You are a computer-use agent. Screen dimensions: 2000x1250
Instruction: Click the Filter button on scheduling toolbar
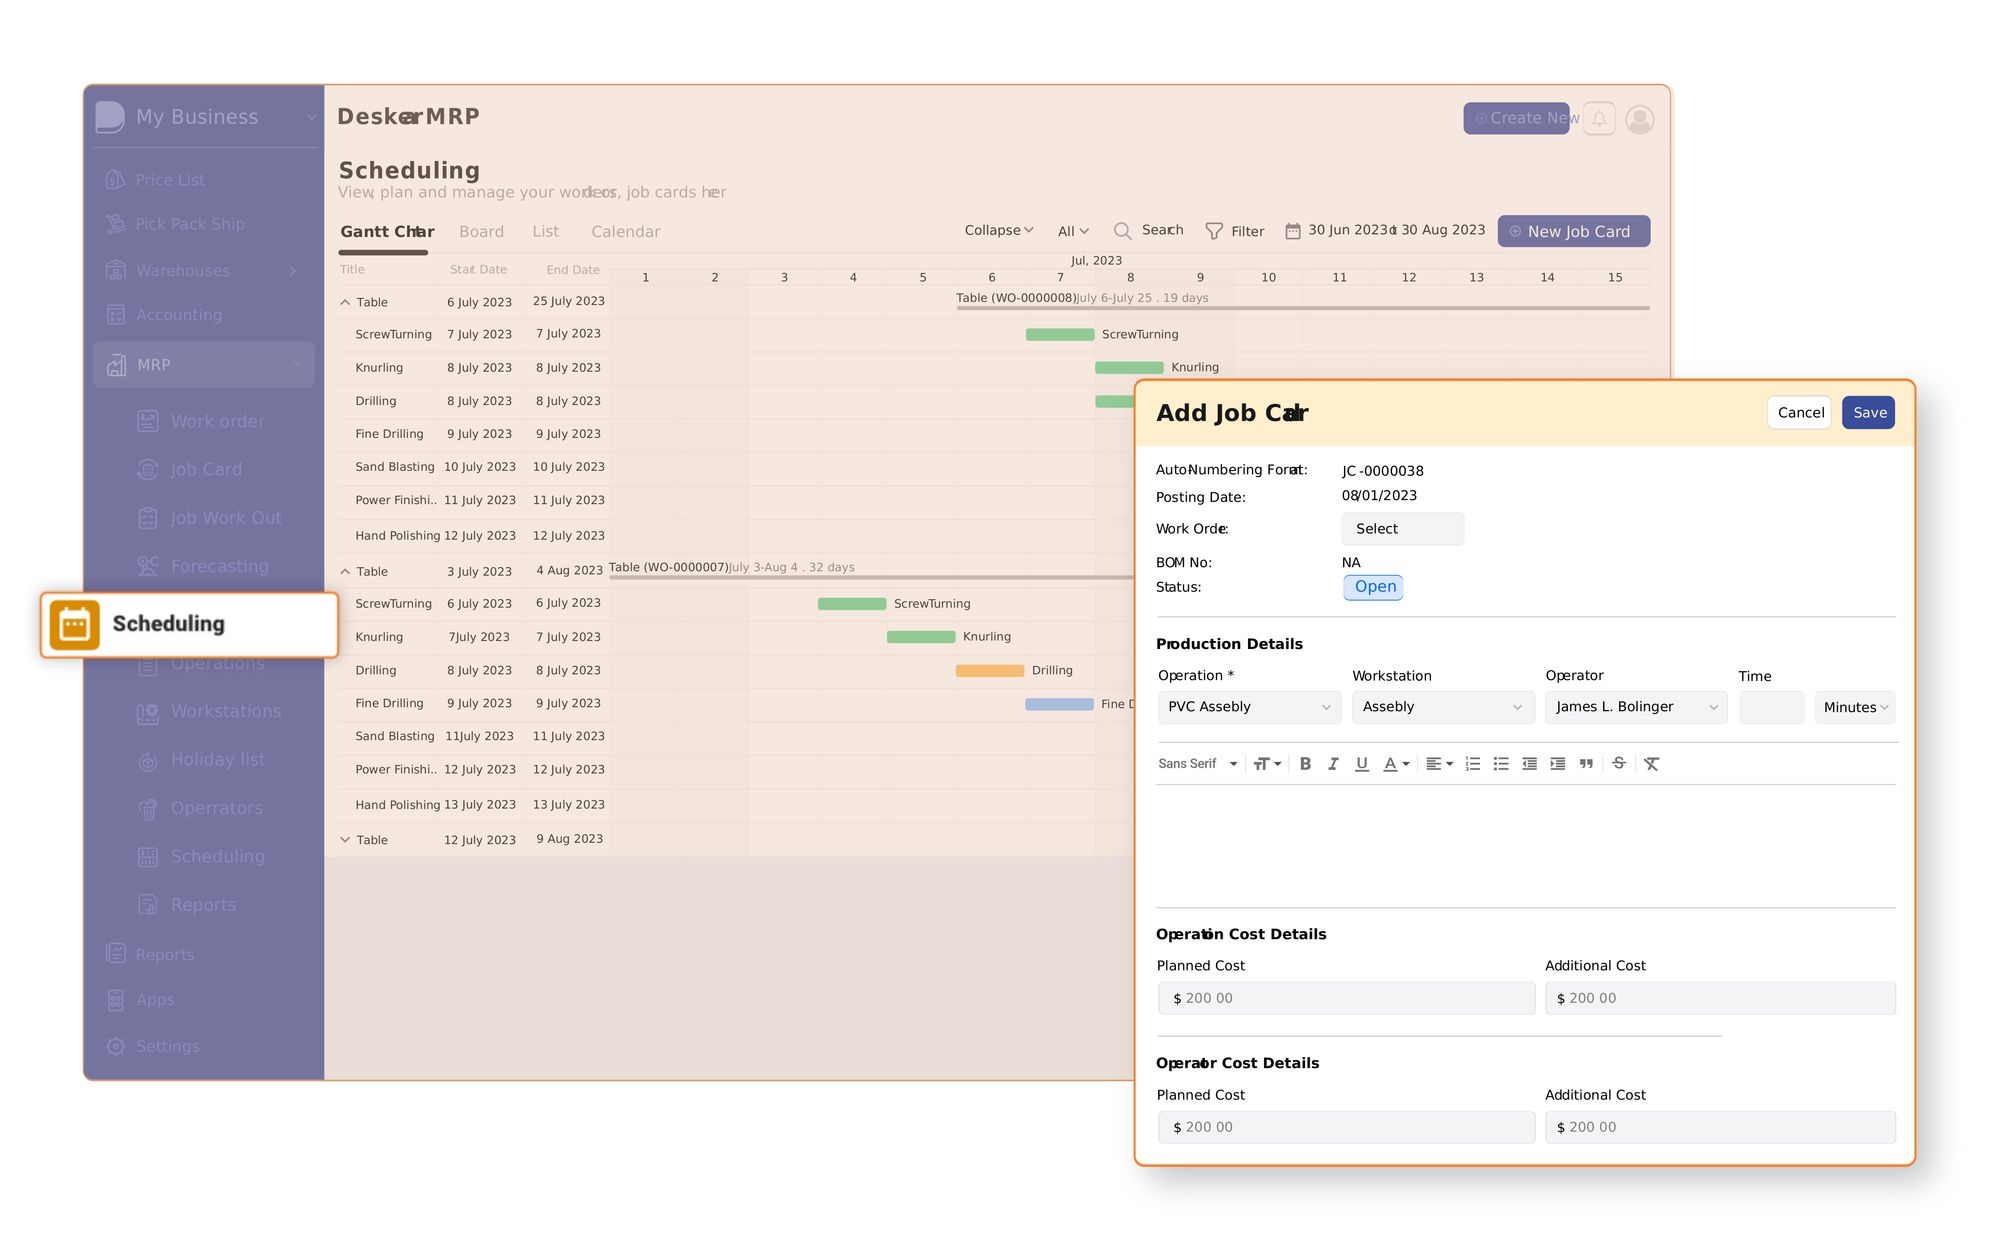click(x=1234, y=230)
